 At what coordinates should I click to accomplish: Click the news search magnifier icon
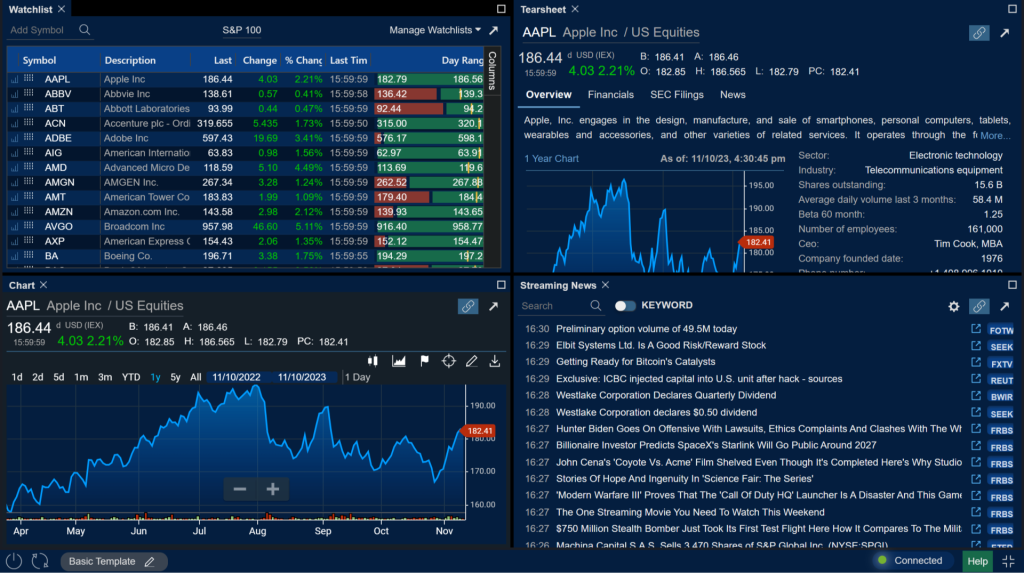tap(596, 305)
